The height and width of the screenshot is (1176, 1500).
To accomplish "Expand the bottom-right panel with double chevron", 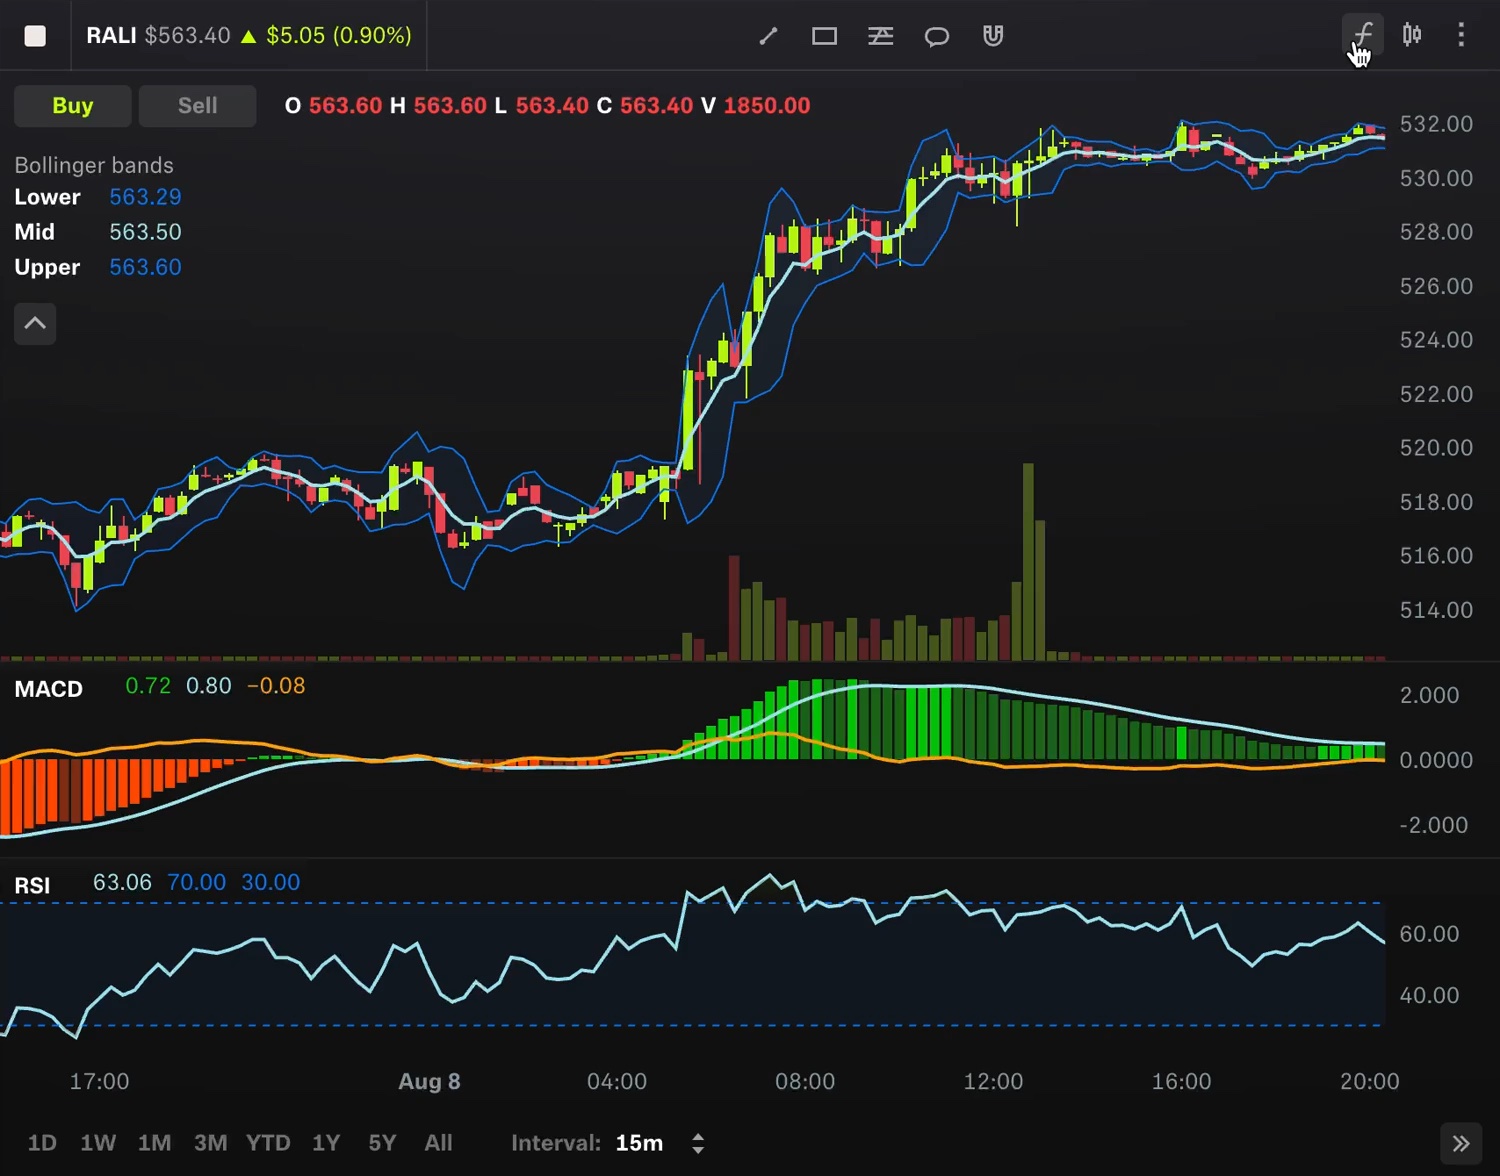I will [1461, 1142].
